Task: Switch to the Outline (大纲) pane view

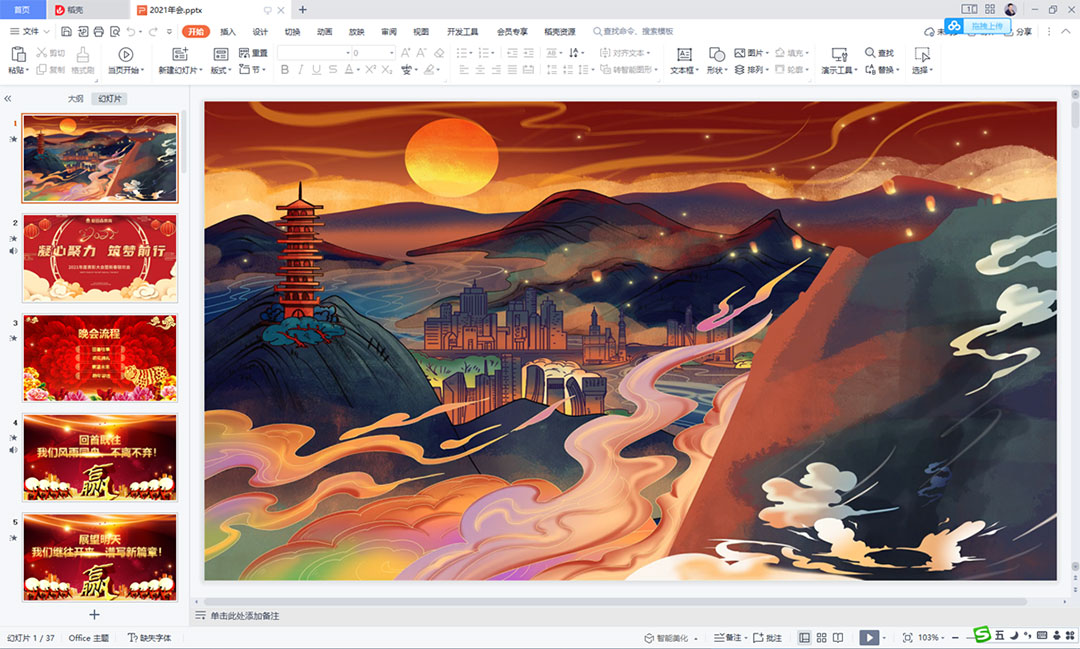Action: pyautogui.click(x=75, y=99)
